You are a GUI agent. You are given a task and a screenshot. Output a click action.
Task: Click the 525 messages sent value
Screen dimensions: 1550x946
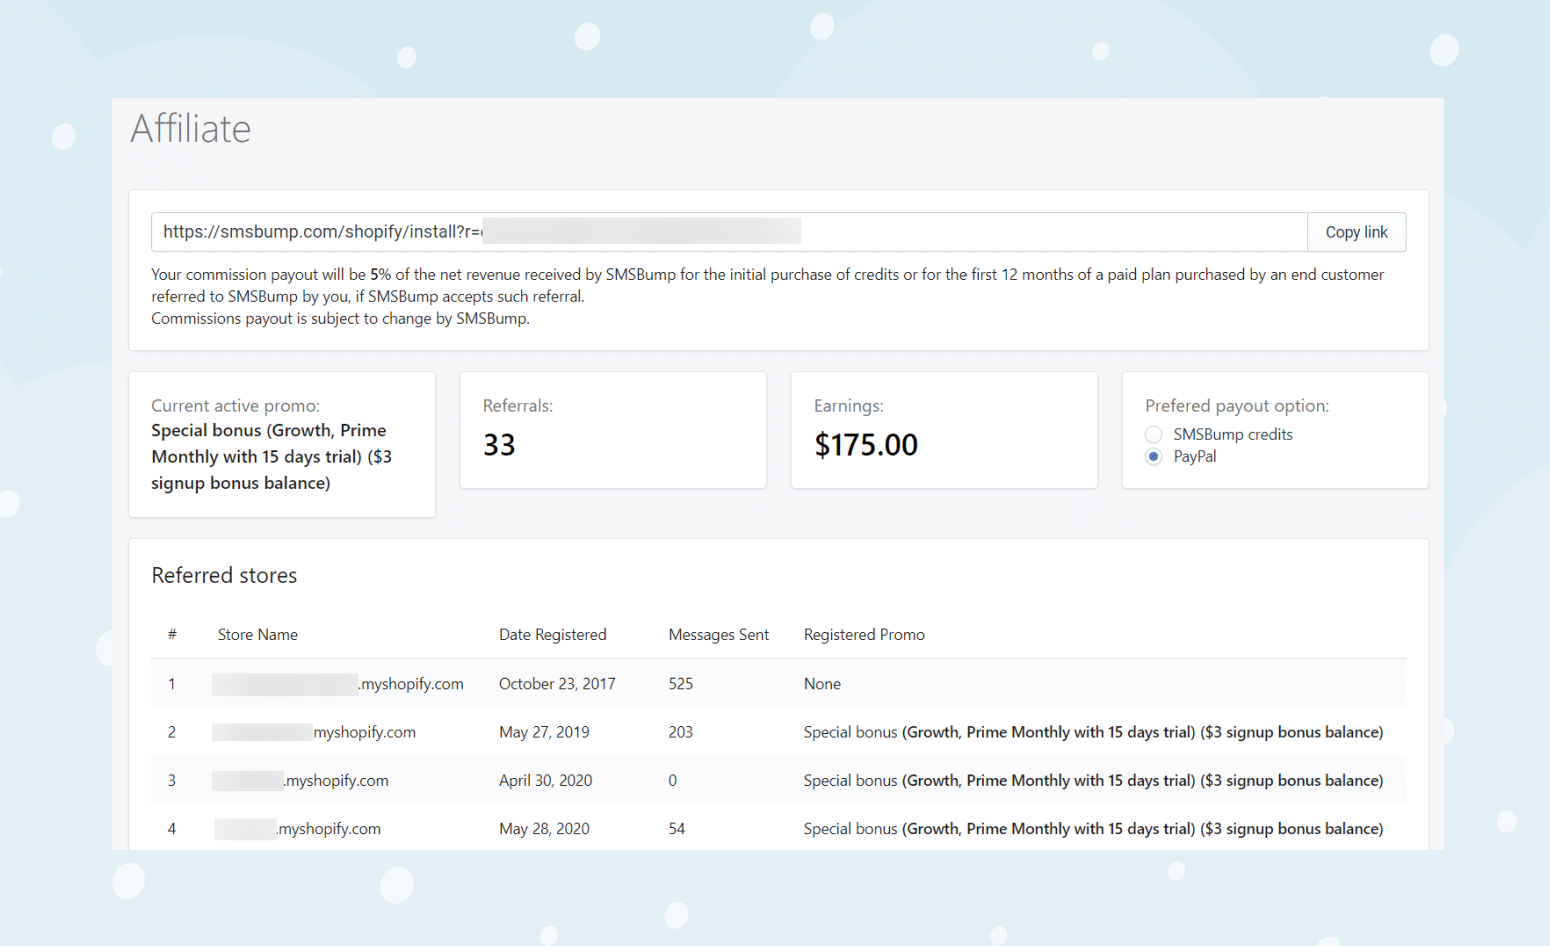point(681,684)
